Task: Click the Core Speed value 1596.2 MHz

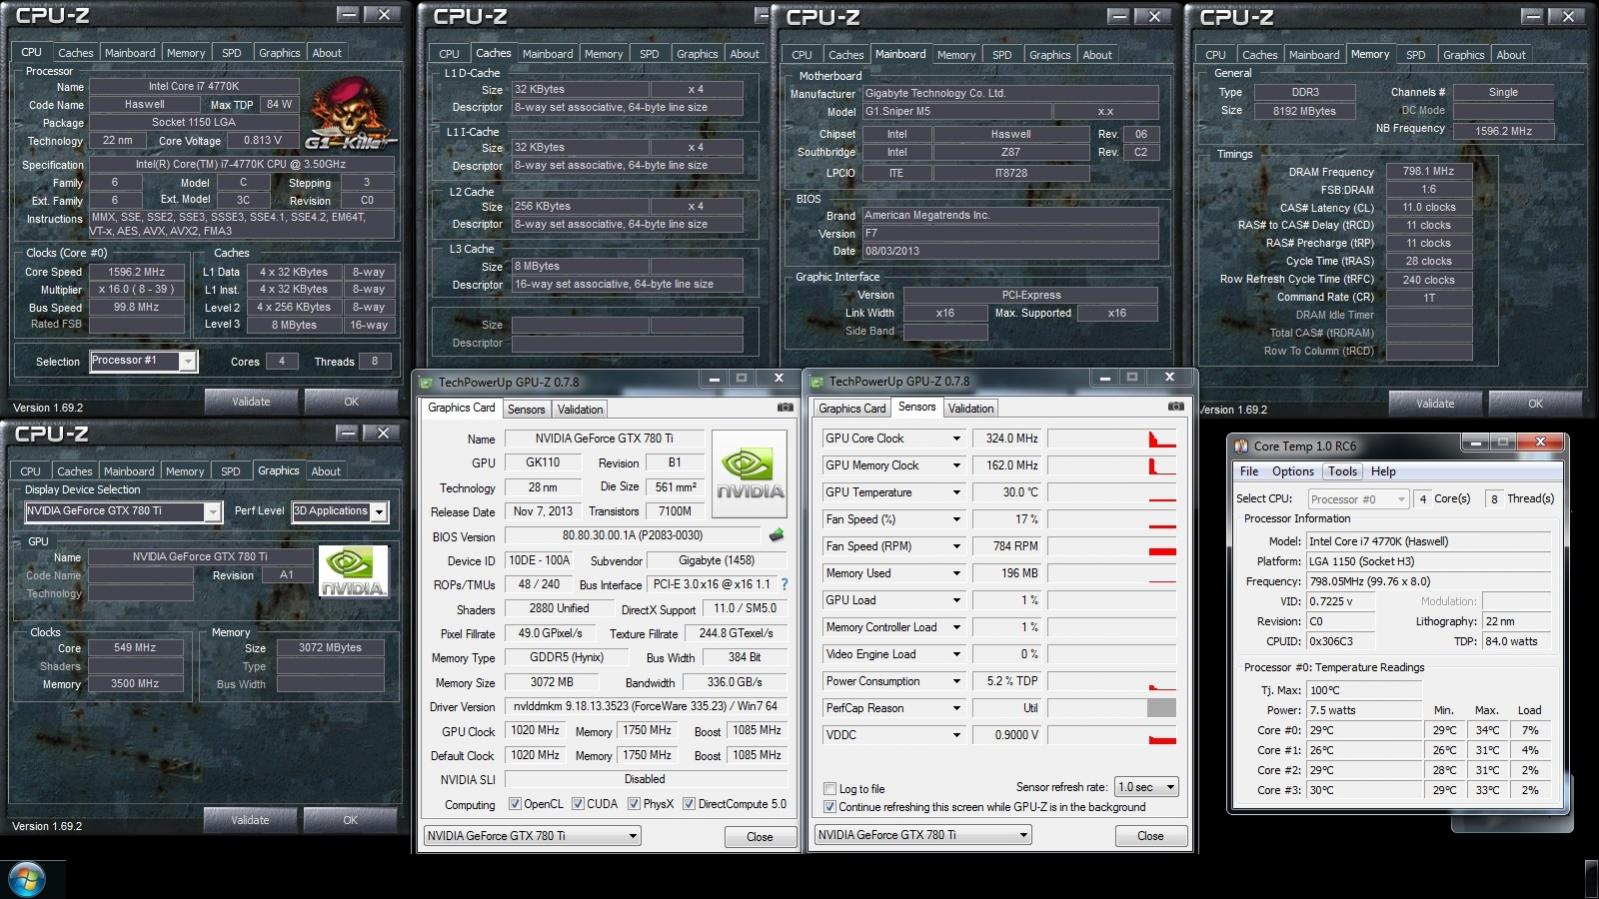Action: [137, 272]
